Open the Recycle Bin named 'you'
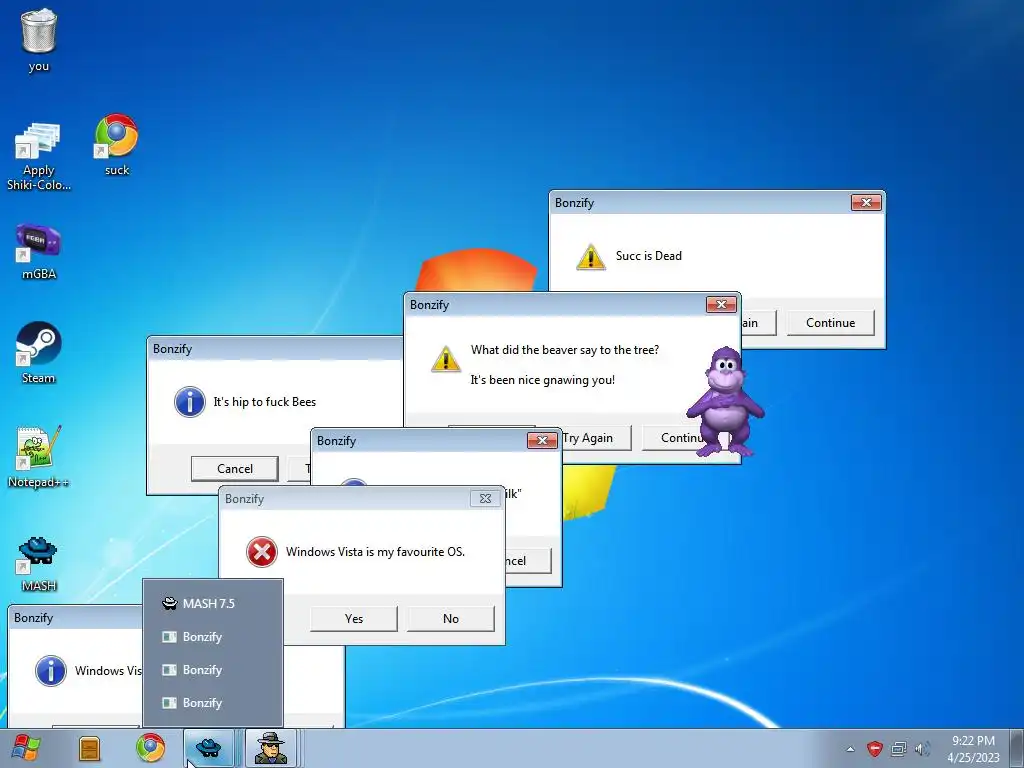 [39, 39]
